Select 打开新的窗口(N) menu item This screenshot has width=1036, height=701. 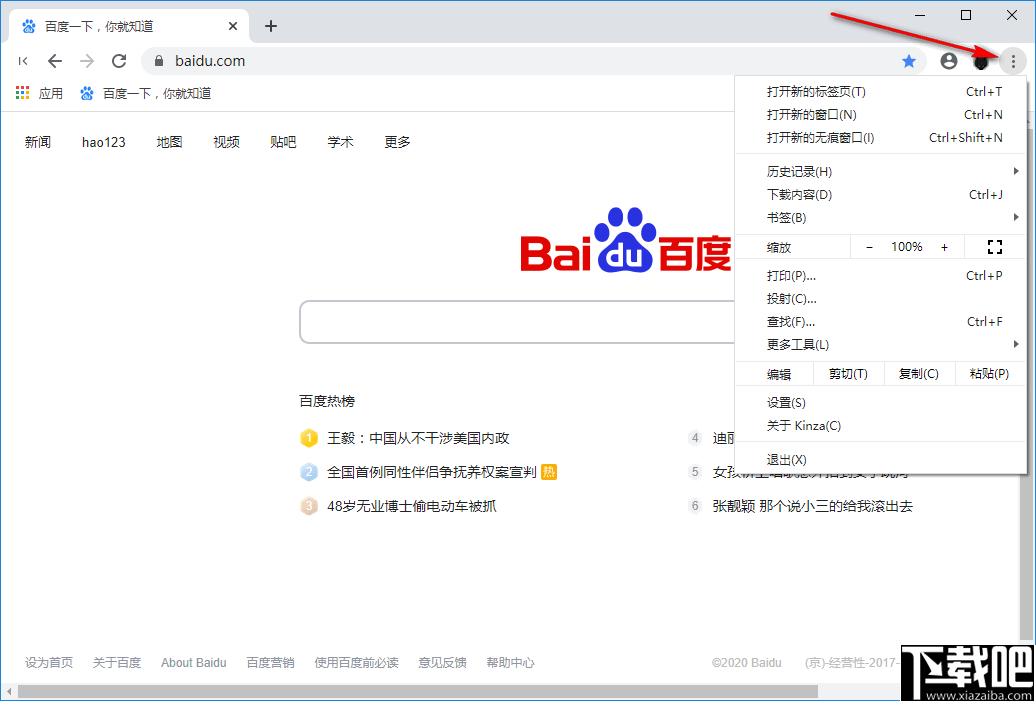click(x=881, y=115)
